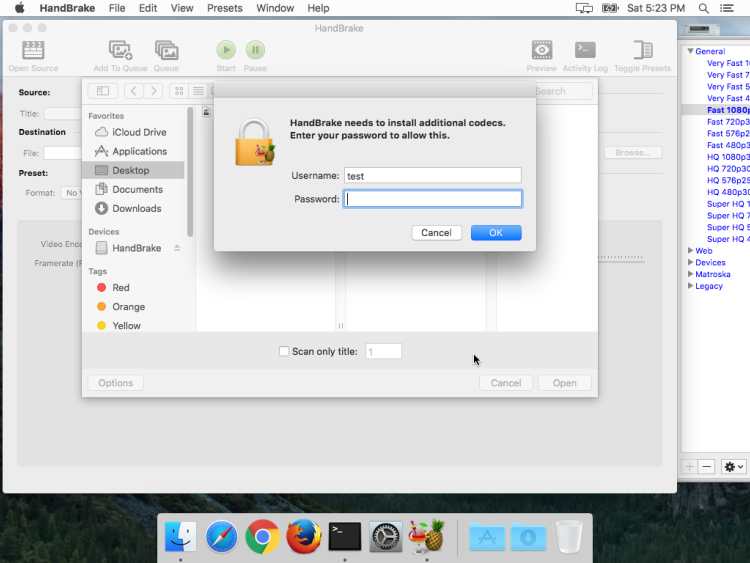Click the Password input field
This screenshot has width=750, height=563.
tap(433, 199)
